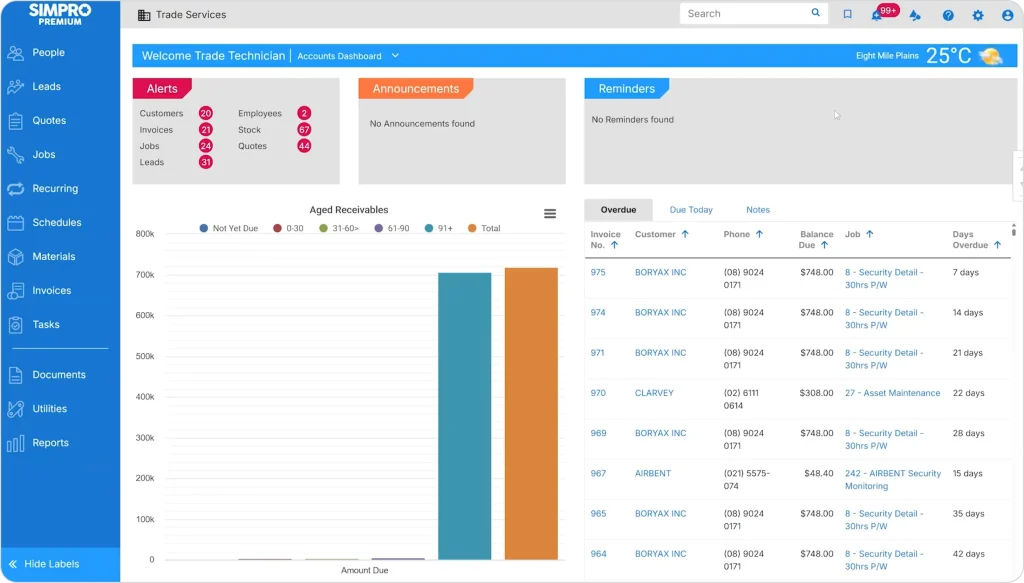Click the bookmark icon beside search

coord(847,14)
